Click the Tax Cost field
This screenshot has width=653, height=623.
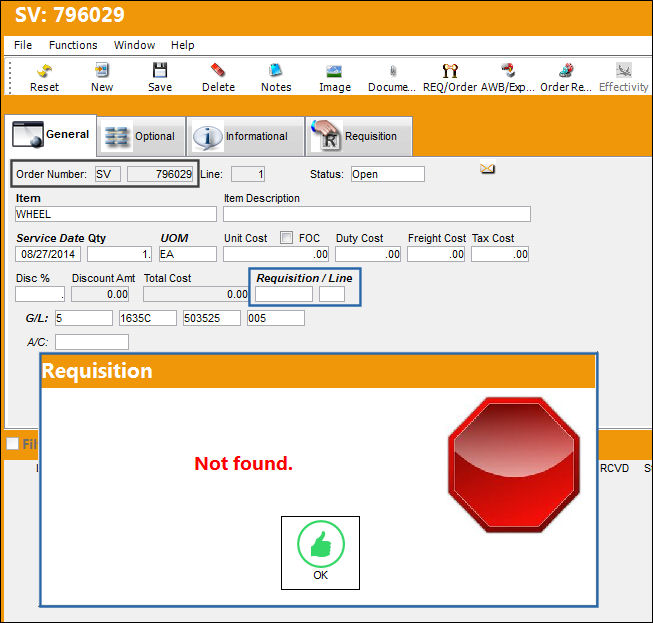(x=500, y=254)
